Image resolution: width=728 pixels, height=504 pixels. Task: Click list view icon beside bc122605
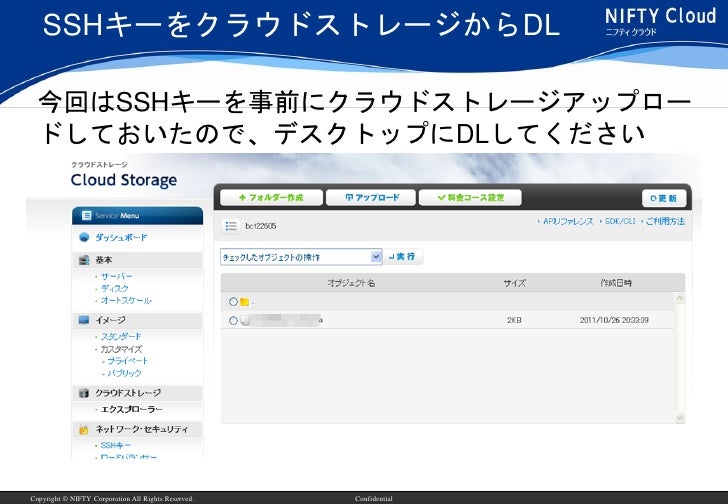tap(231, 226)
